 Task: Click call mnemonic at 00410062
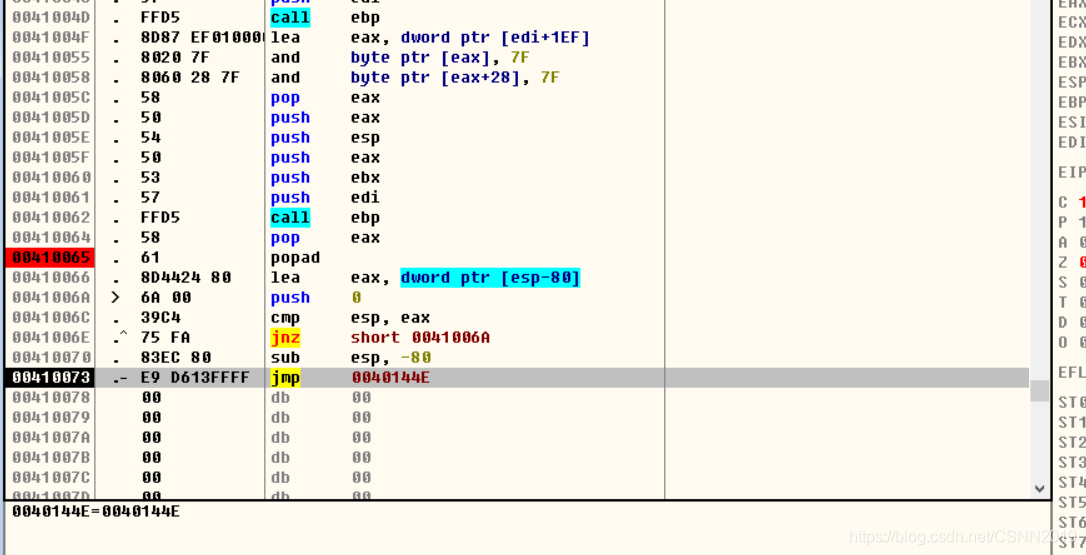coord(290,218)
